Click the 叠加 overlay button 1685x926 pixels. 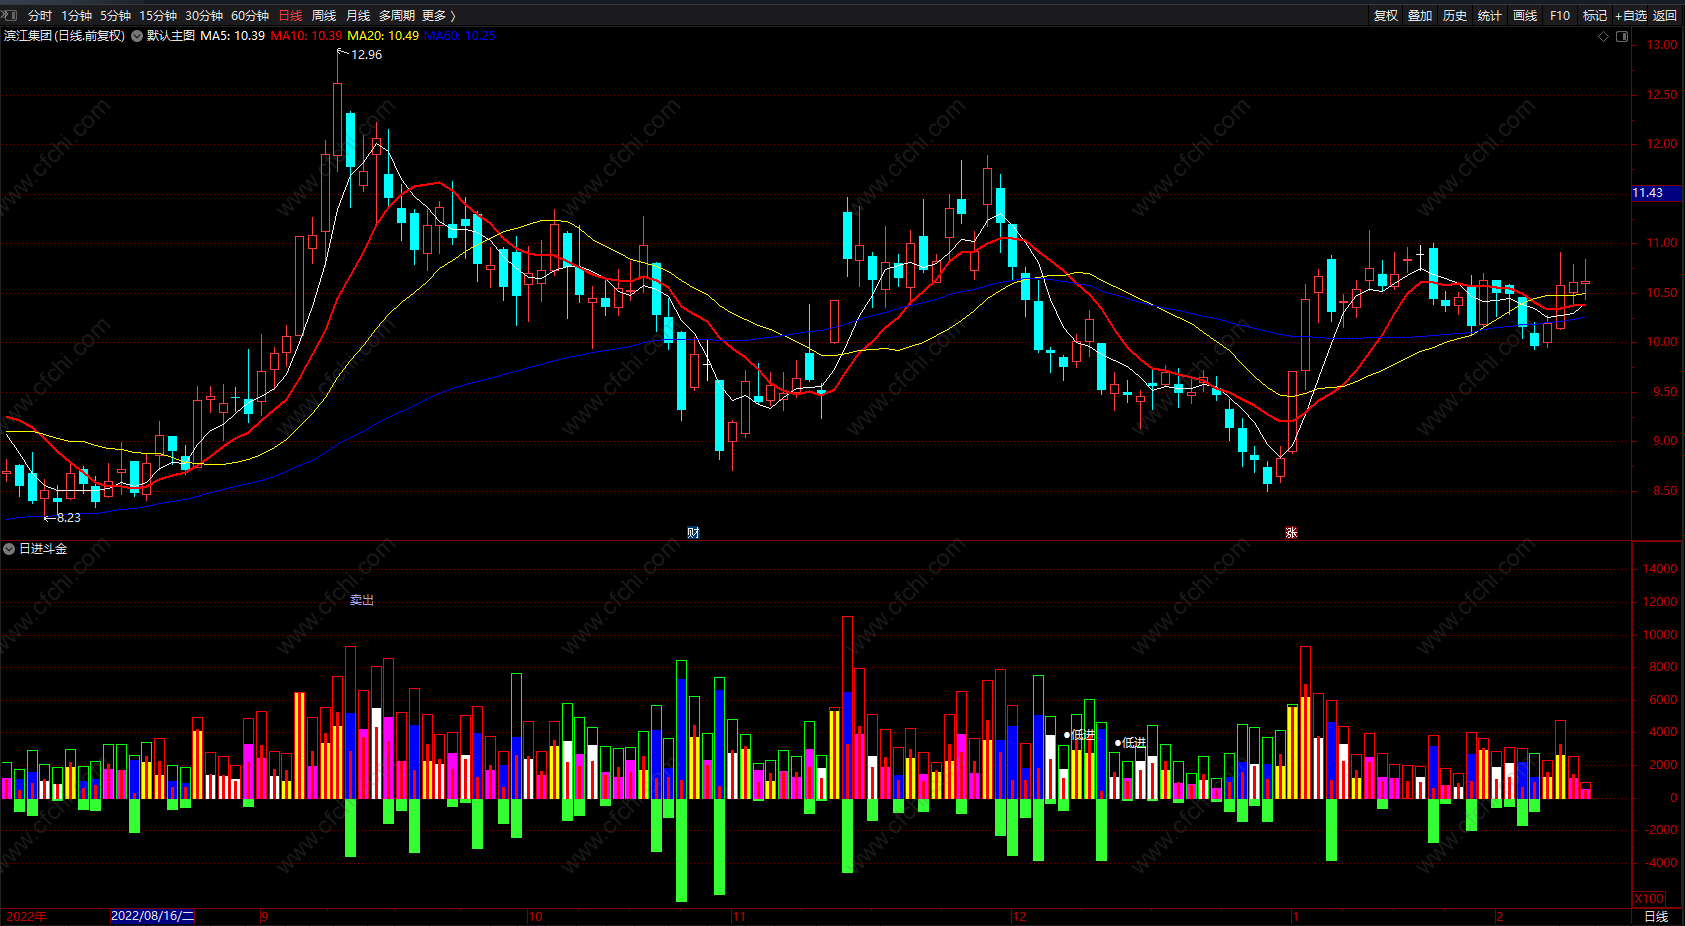1420,15
